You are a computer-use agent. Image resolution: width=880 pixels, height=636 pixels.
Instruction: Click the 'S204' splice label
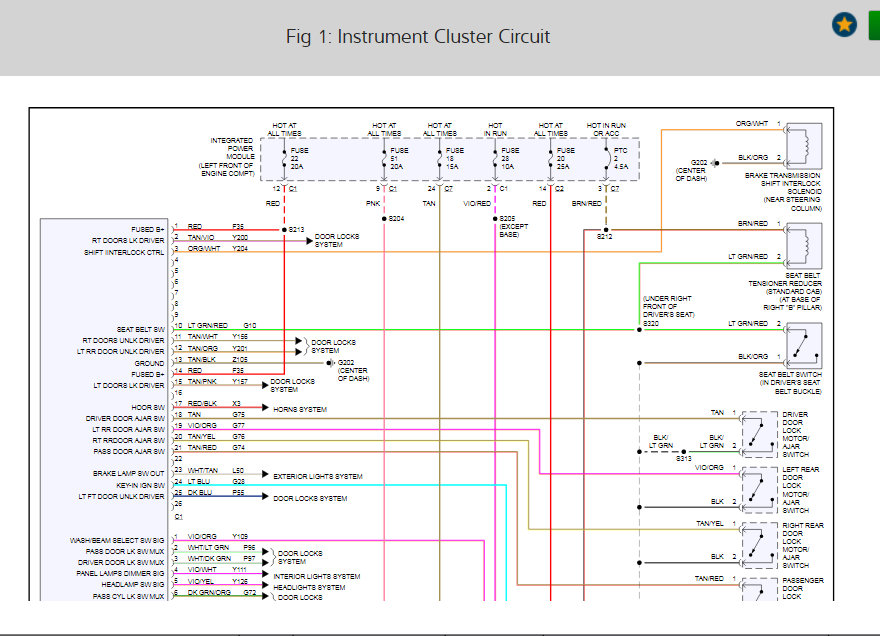tap(396, 218)
